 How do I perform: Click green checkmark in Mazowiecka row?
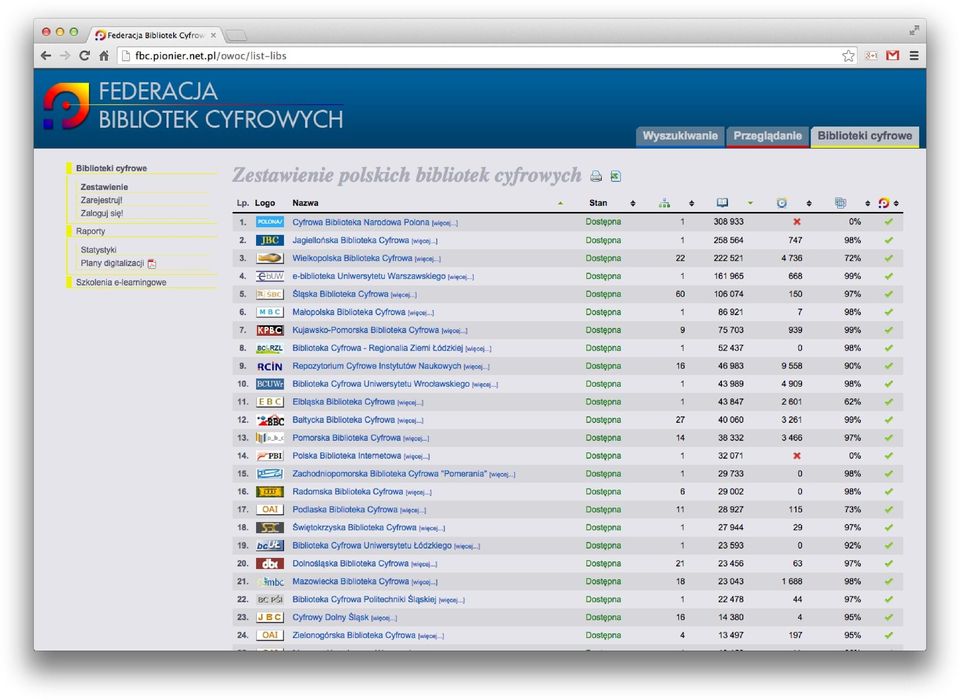(x=889, y=582)
